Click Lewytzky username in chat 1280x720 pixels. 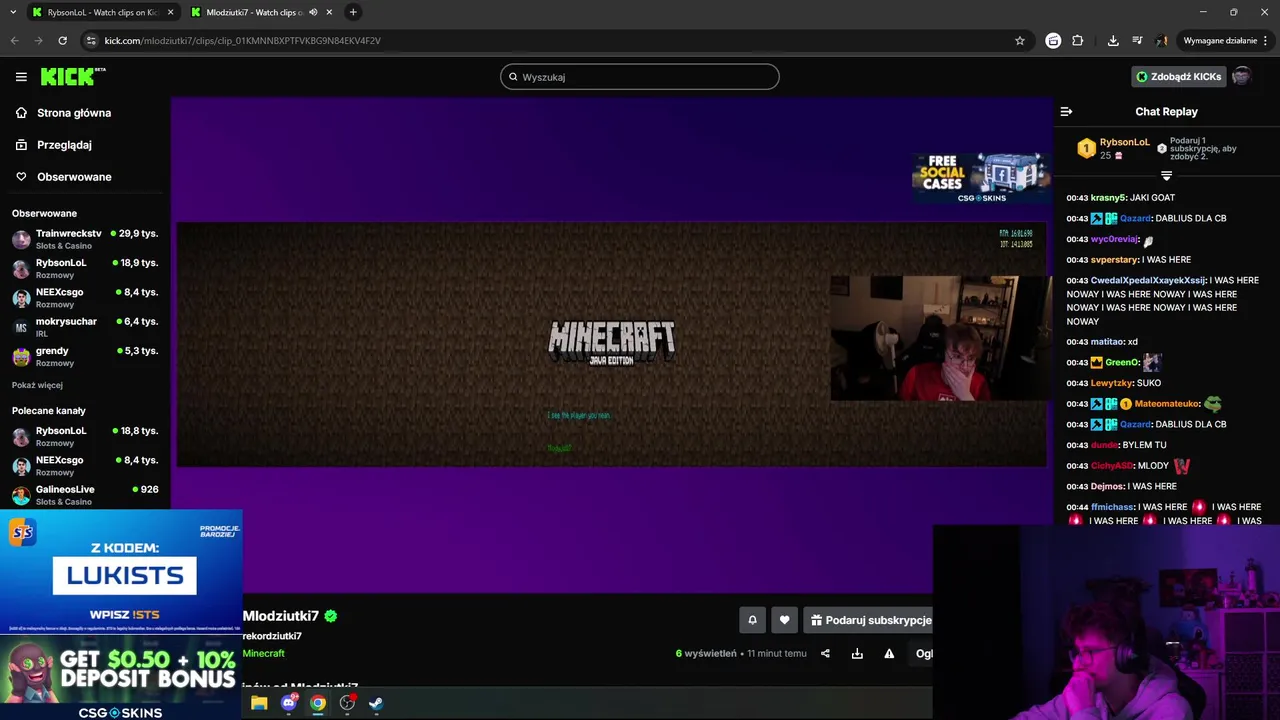point(1112,383)
